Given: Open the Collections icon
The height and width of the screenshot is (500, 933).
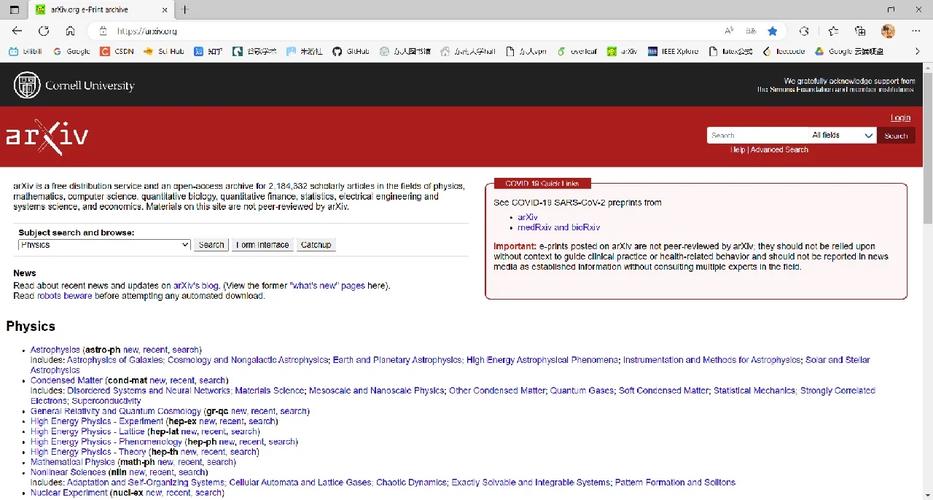Looking at the screenshot, I should [860, 31].
